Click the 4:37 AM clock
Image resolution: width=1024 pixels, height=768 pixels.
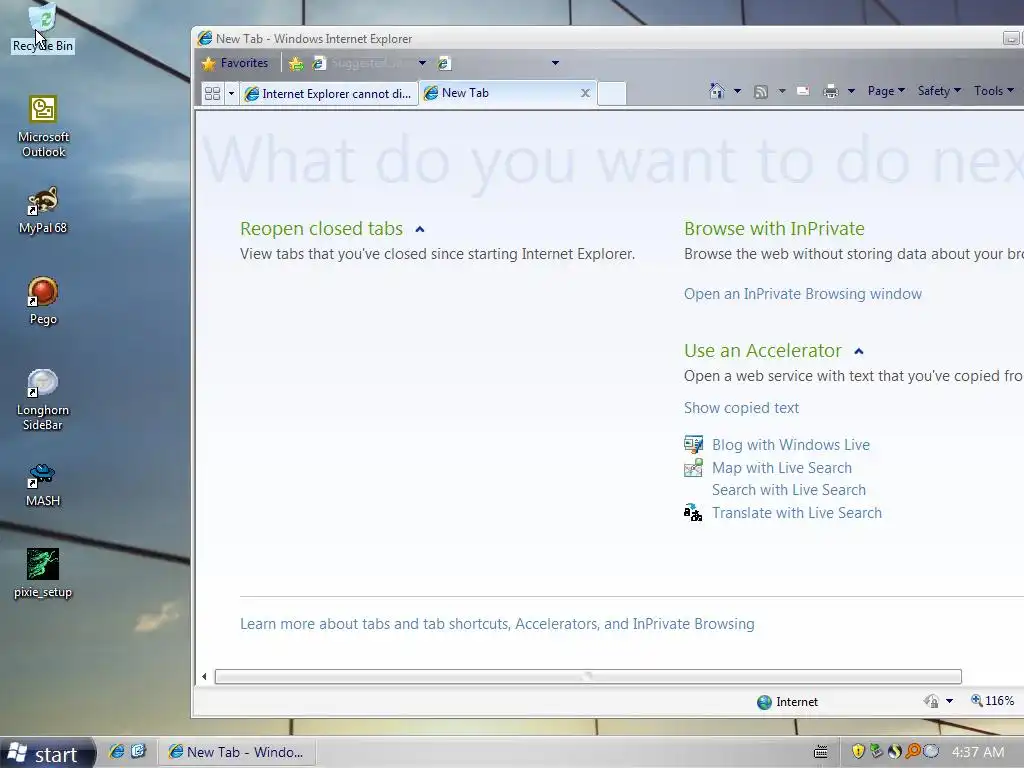coord(978,752)
